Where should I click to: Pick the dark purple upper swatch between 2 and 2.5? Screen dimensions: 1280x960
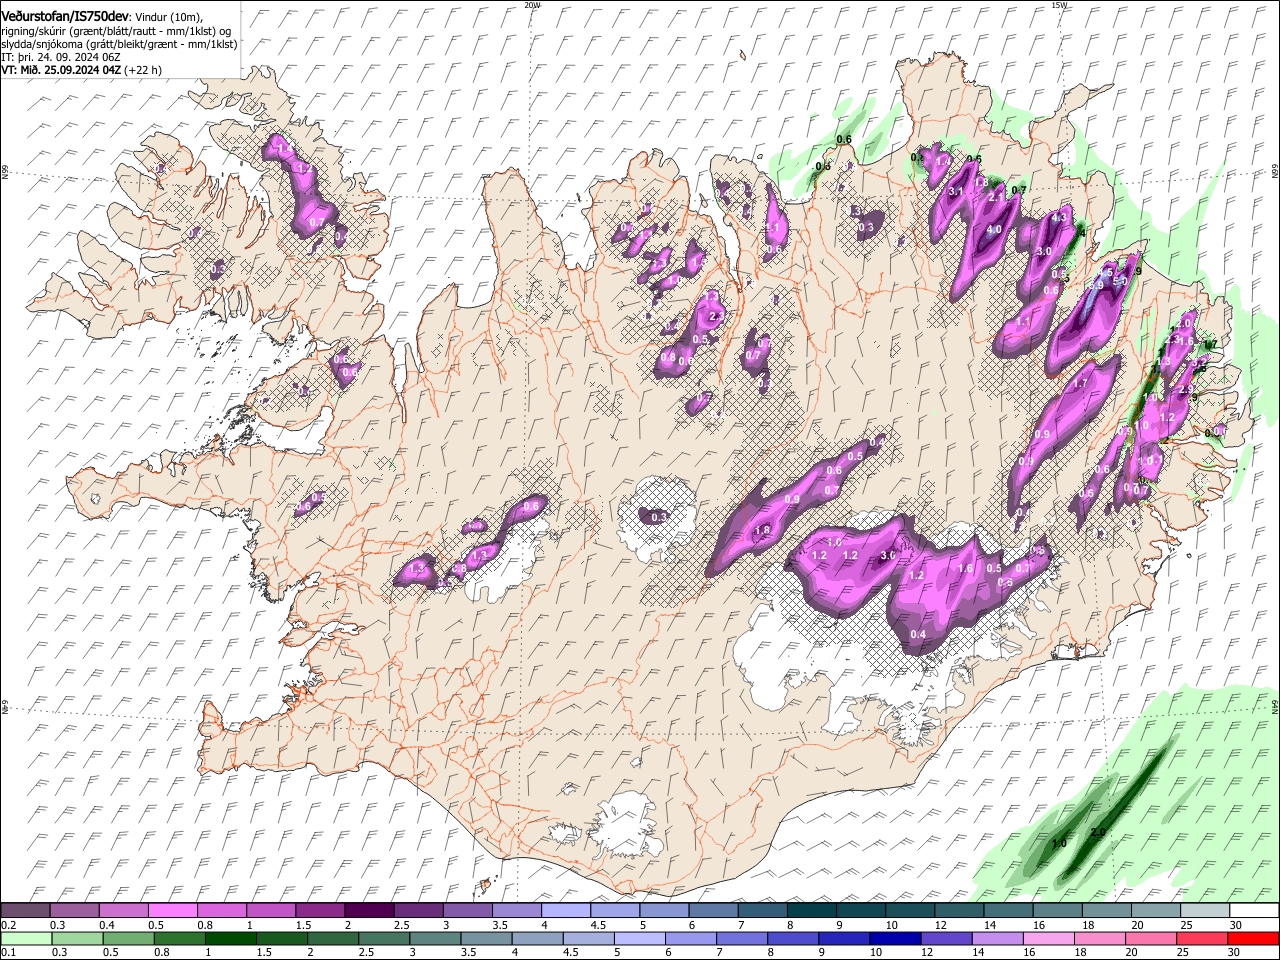click(370, 911)
